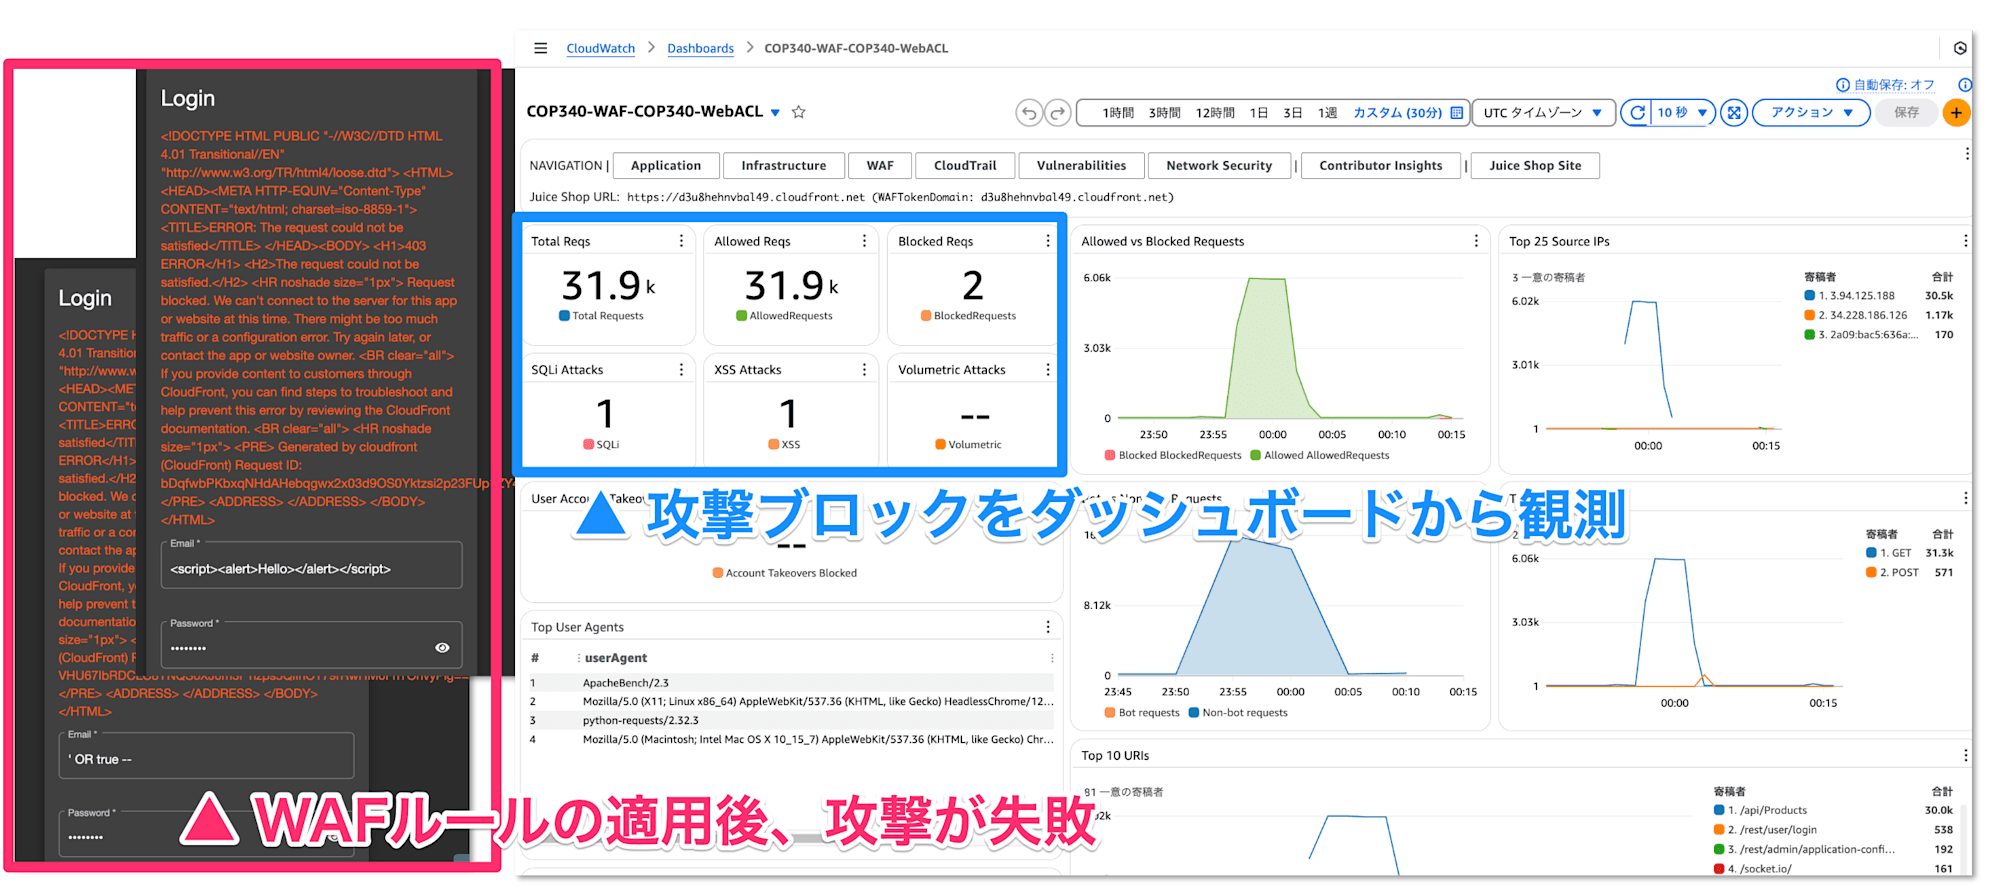Open Top 10 URIs widget menu

click(x=1965, y=756)
